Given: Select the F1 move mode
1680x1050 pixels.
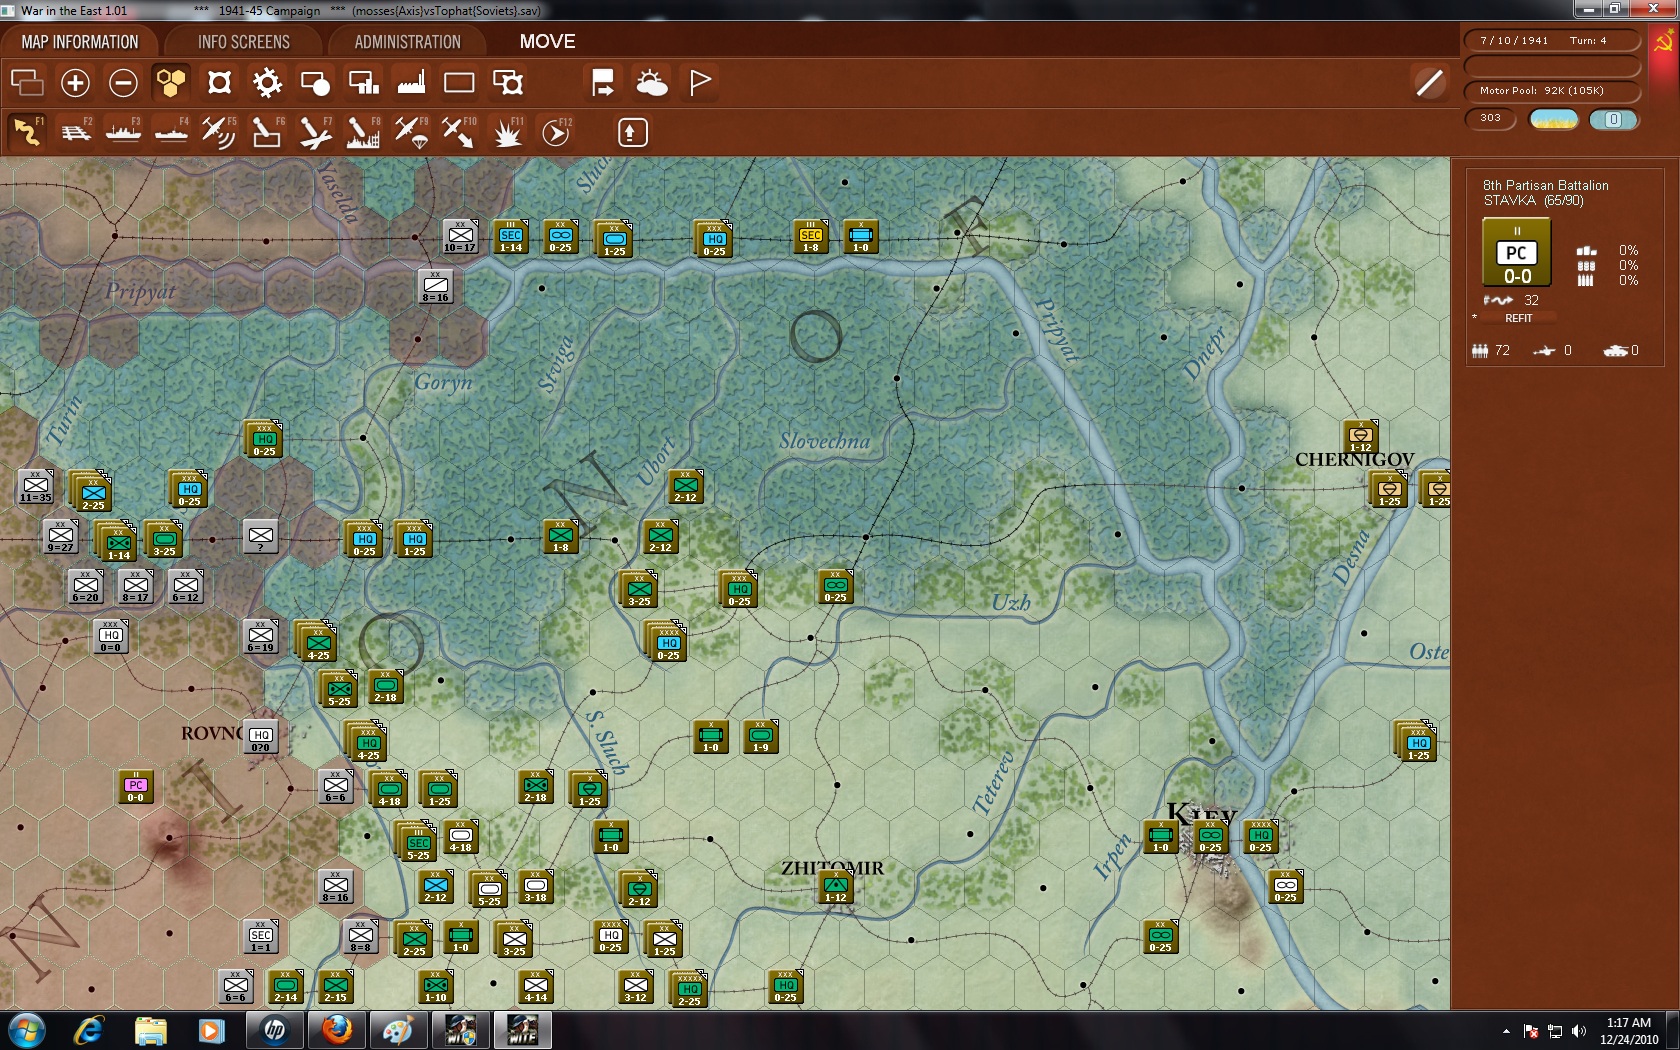Looking at the screenshot, I should click(27, 131).
